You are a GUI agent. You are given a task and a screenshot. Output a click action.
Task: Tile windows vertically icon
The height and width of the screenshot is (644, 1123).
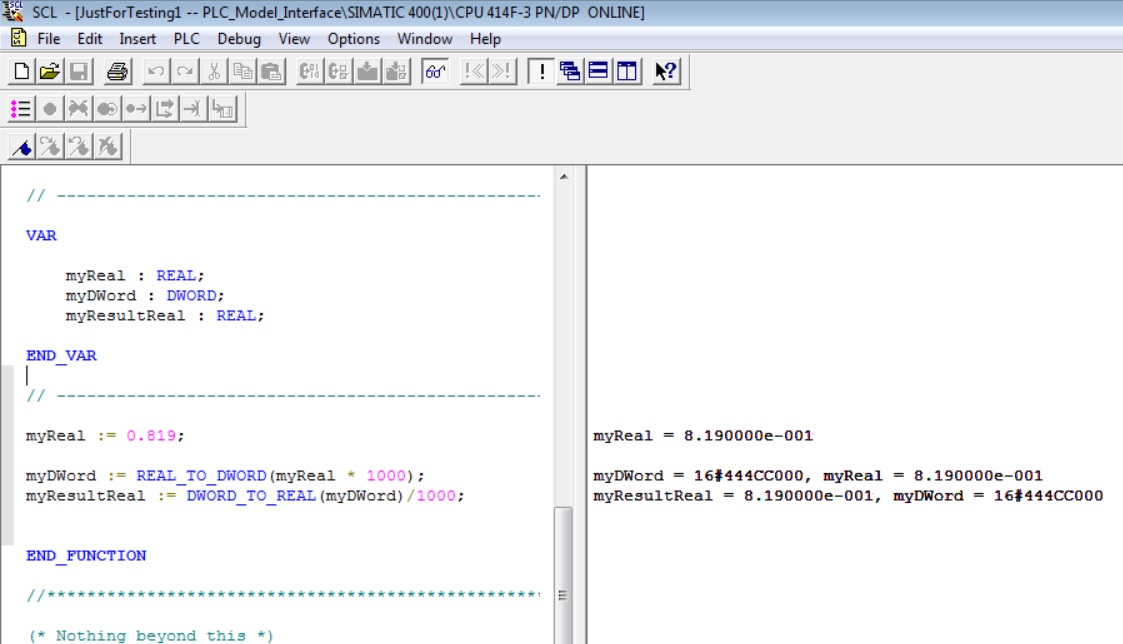pos(627,71)
